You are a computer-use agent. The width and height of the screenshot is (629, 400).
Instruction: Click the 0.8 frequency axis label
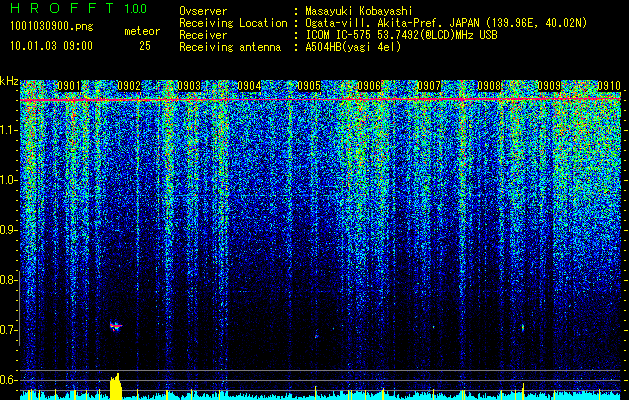pyautogui.click(x=9, y=280)
